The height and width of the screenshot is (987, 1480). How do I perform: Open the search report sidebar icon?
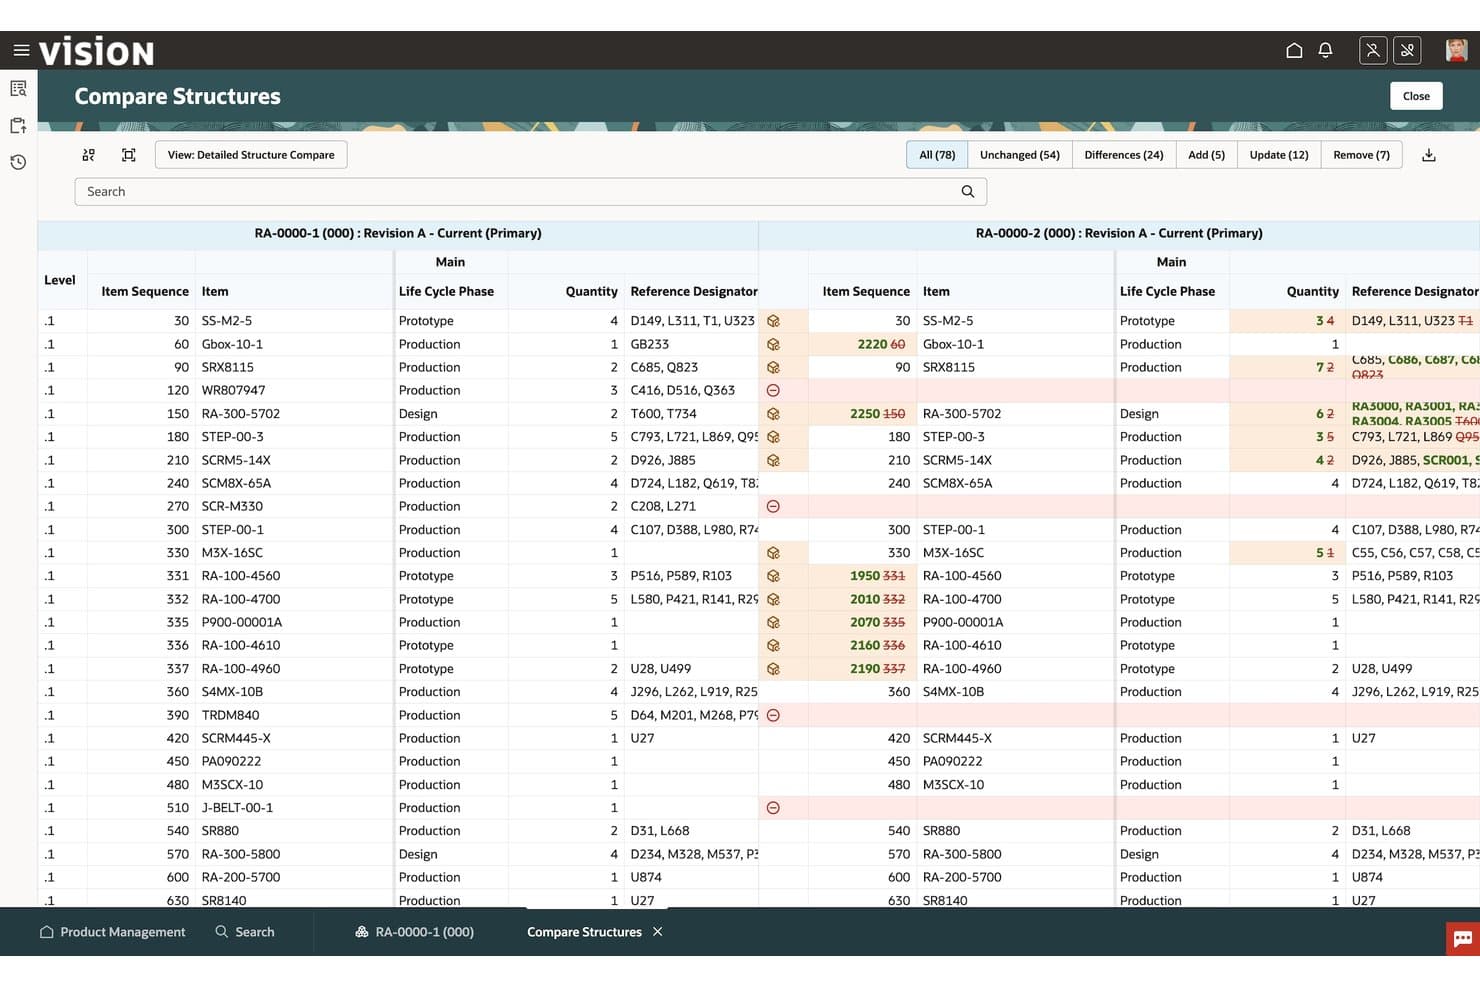[18, 89]
